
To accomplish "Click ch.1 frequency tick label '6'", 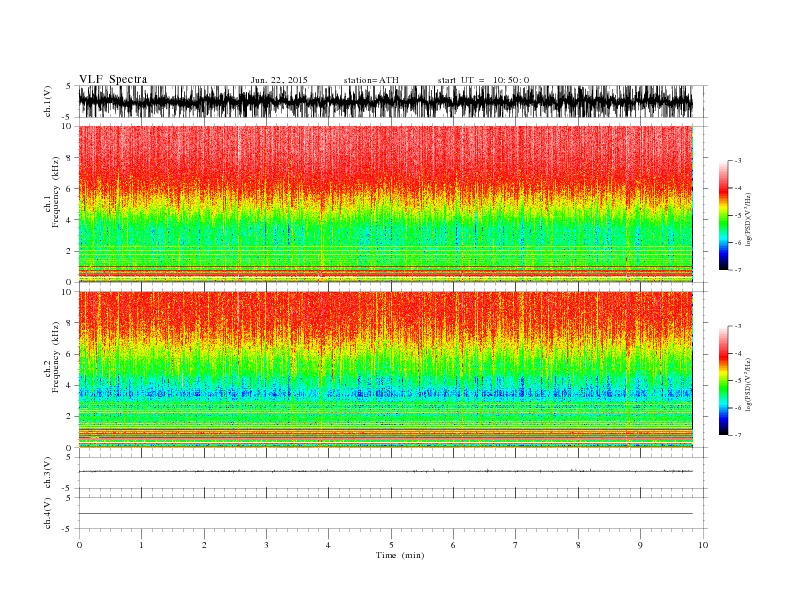I will [69, 189].
